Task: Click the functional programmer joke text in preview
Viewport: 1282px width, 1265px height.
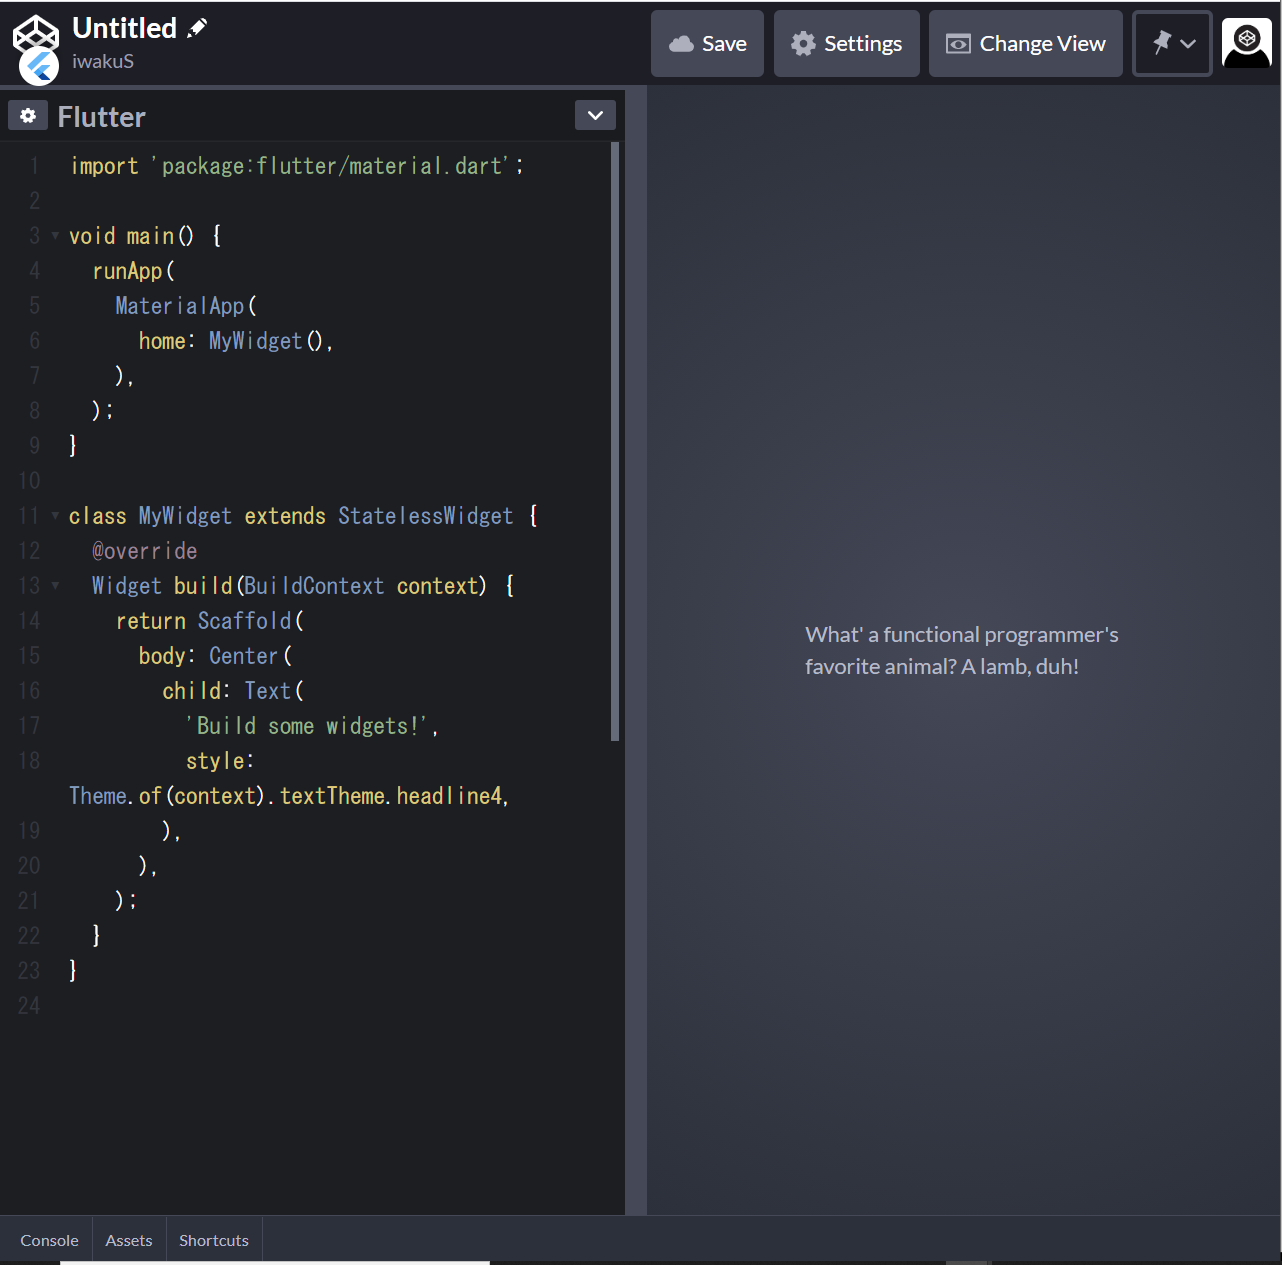Action: click(x=962, y=650)
